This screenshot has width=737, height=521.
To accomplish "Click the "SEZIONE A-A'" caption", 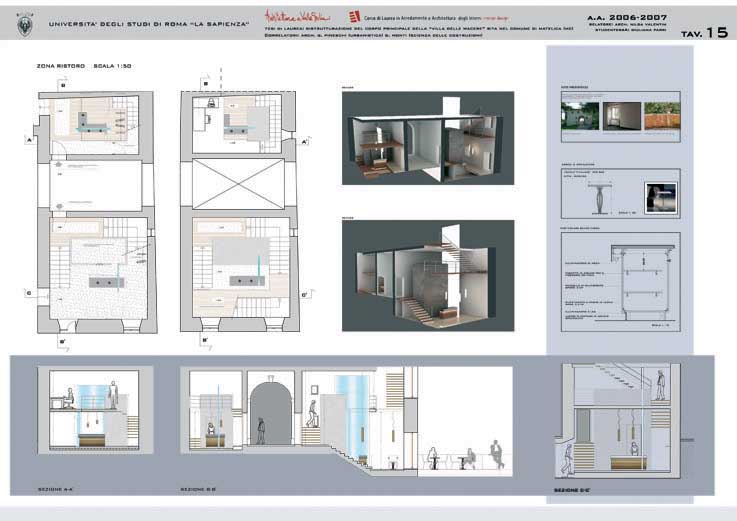I will tap(55, 489).
